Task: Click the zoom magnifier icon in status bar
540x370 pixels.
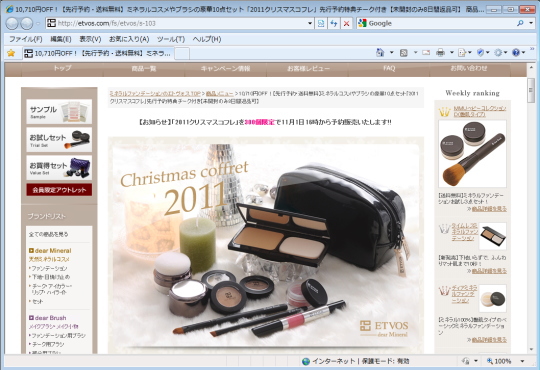Action: pyautogui.click(x=490, y=361)
